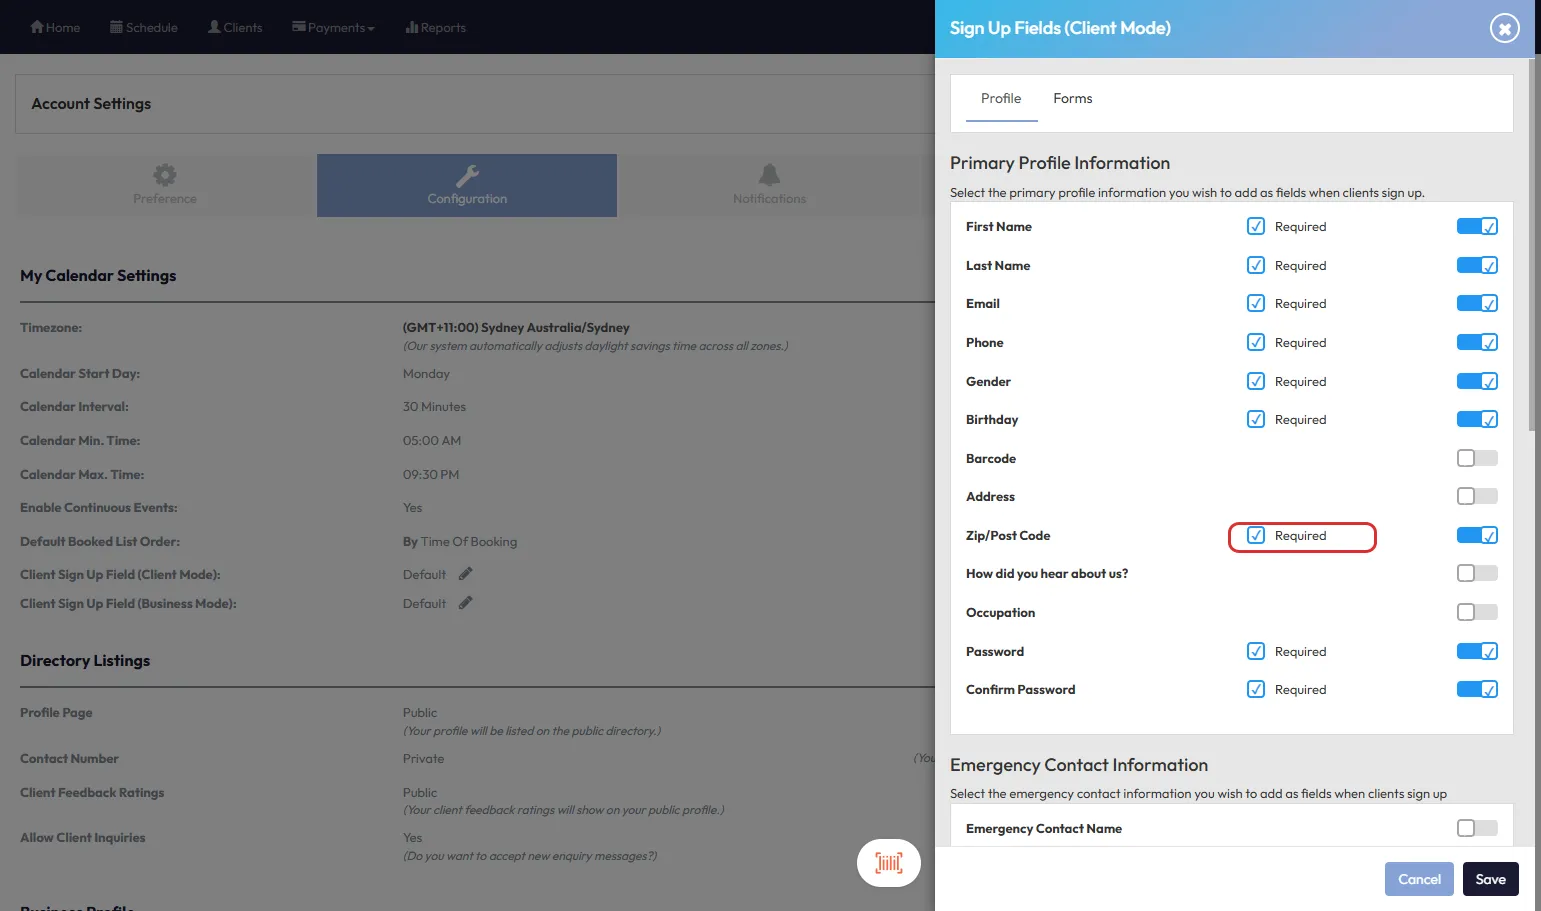1541x911 pixels.
Task: Click pencil icon for Client Mode sign up field
Action: point(465,574)
